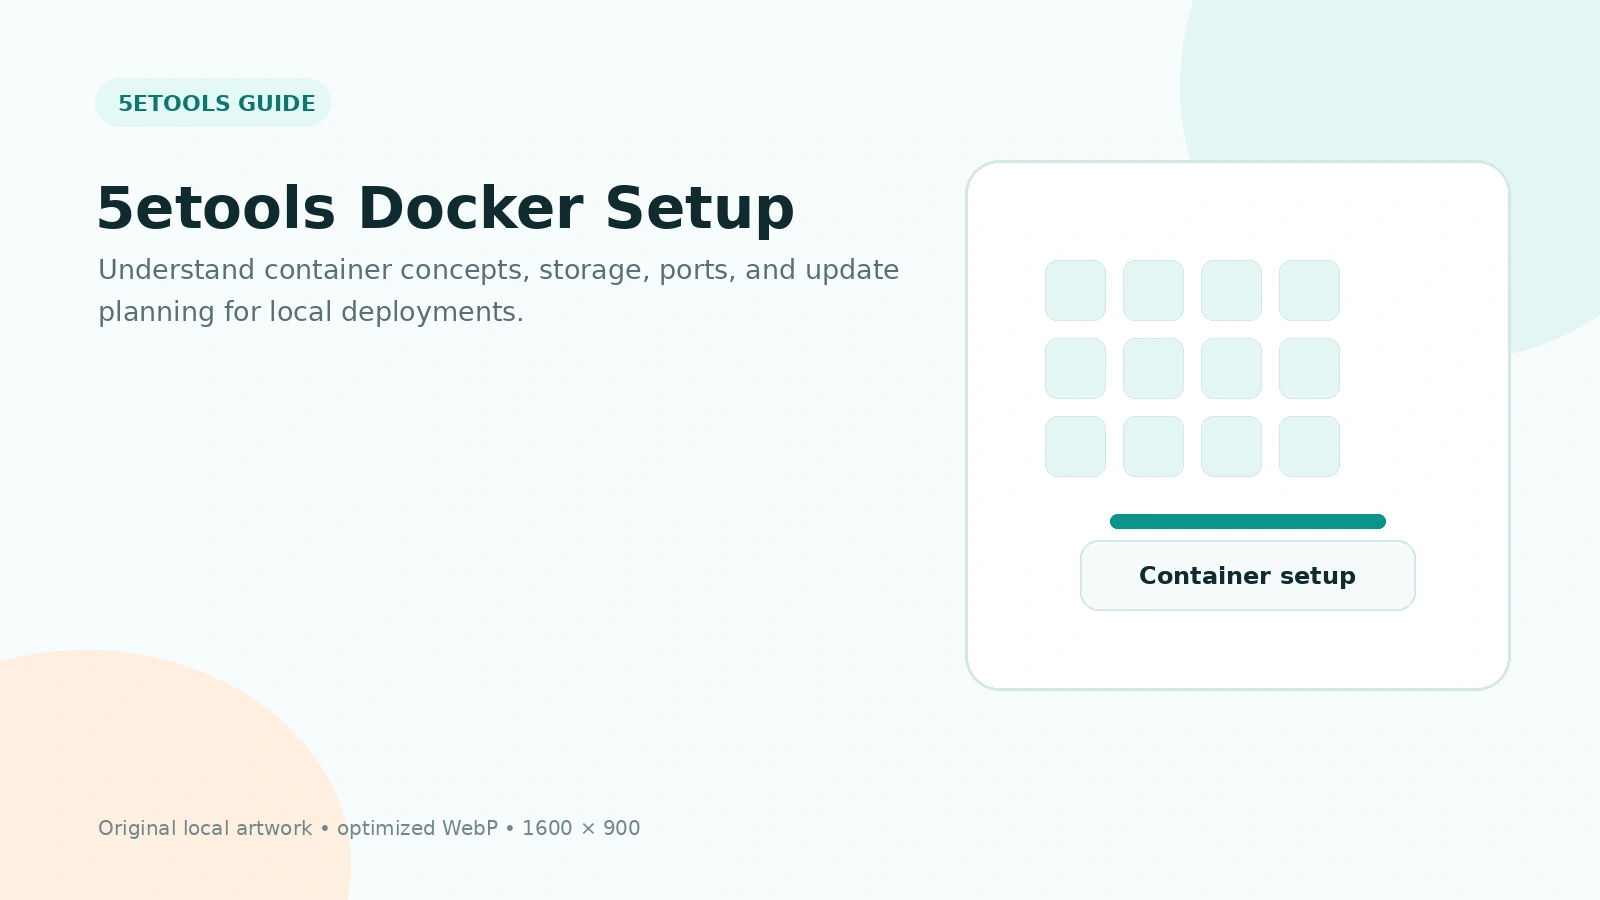The width and height of the screenshot is (1600, 900).
Task: Click the text "planning for local deployments."
Action: 311,312
